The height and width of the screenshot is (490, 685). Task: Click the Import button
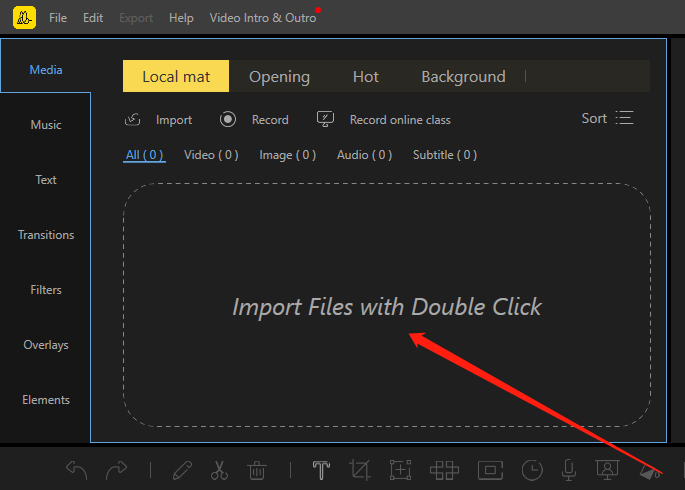[x=159, y=120]
